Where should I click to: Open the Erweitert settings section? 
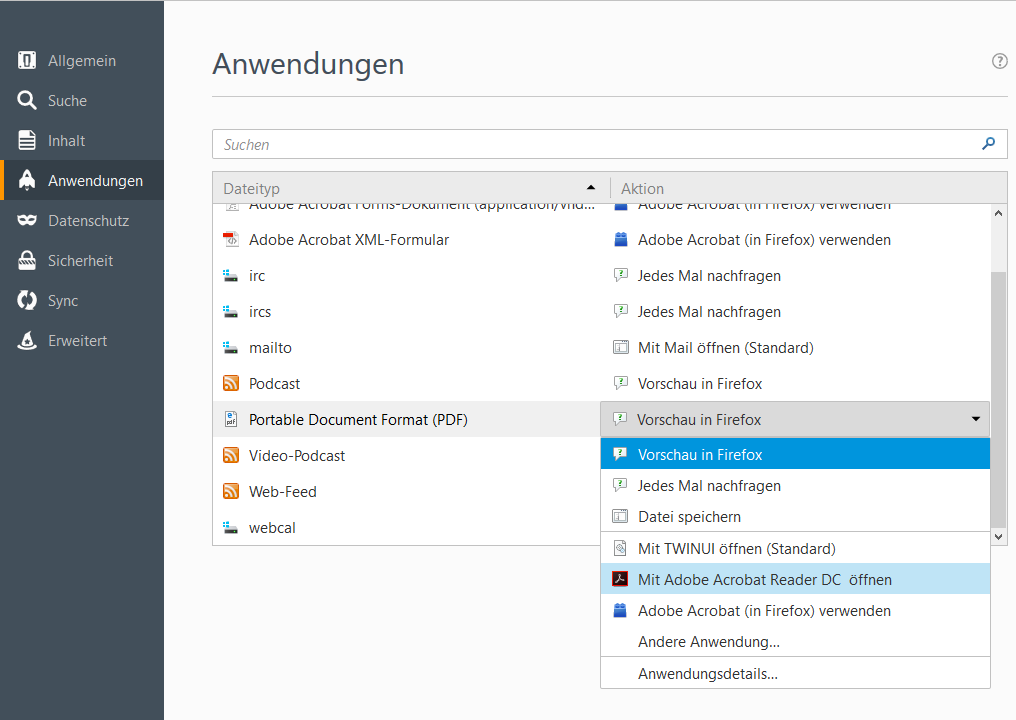click(x=82, y=341)
